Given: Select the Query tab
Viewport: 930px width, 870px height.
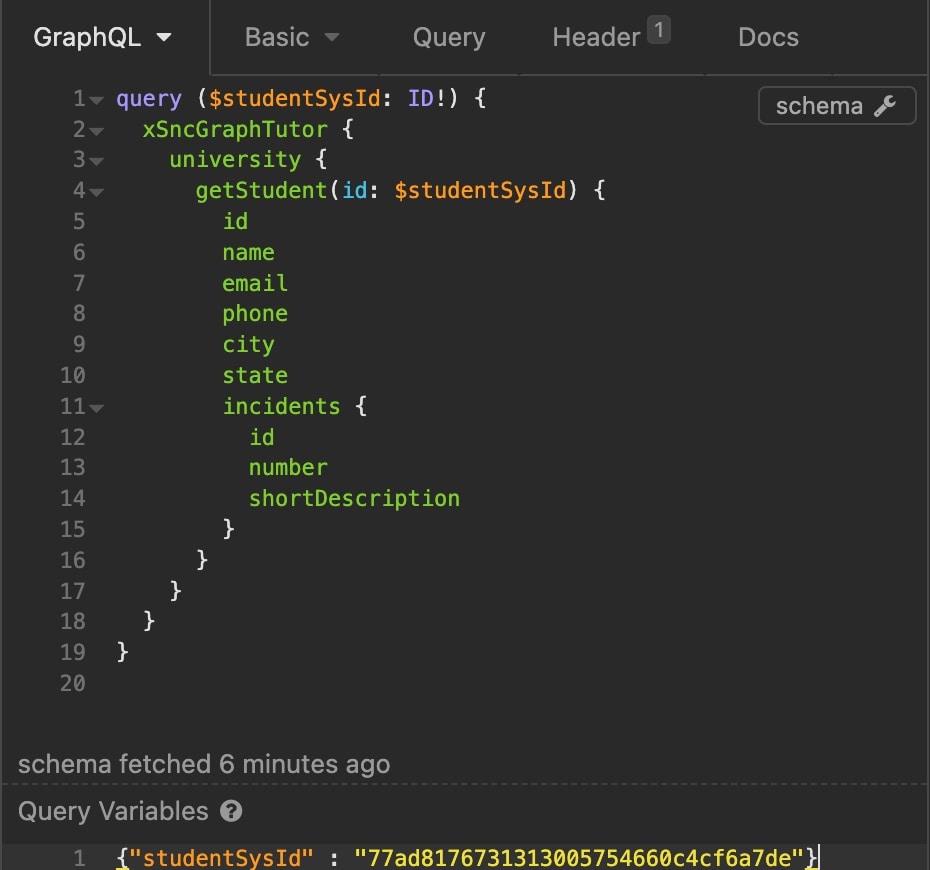Looking at the screenshot, I should [449, 37].
